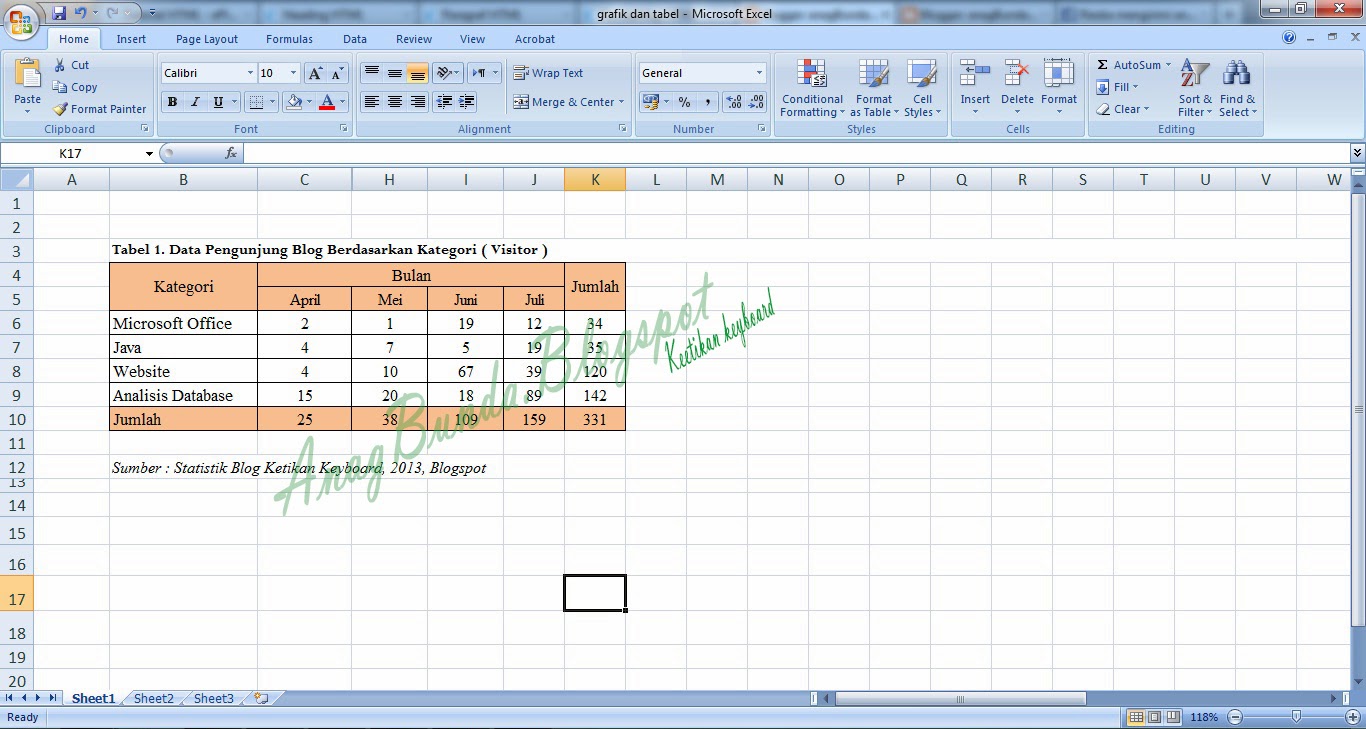Switch to Sheet2
Screen dimensions: 1366x729
[x=152, y=698]
